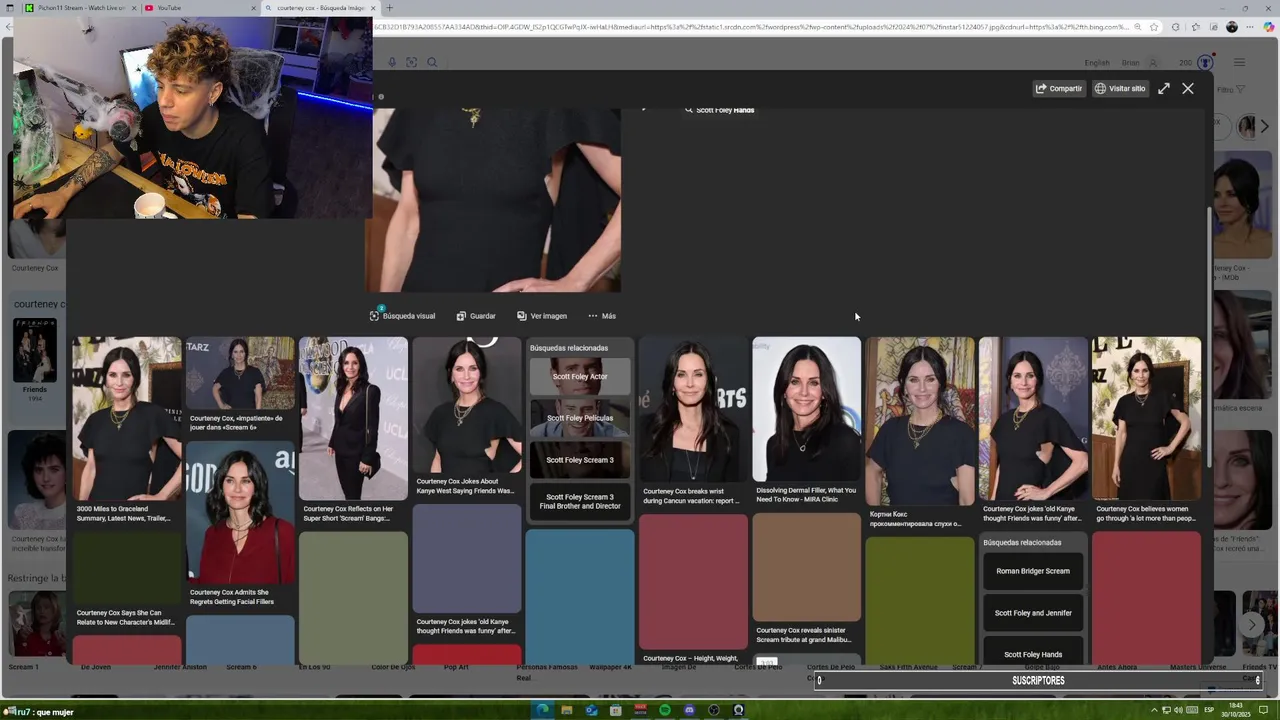Select Scott Foley and Jennifer related search
Screen dimensions: 1280x720
(x=1033, y=613)
